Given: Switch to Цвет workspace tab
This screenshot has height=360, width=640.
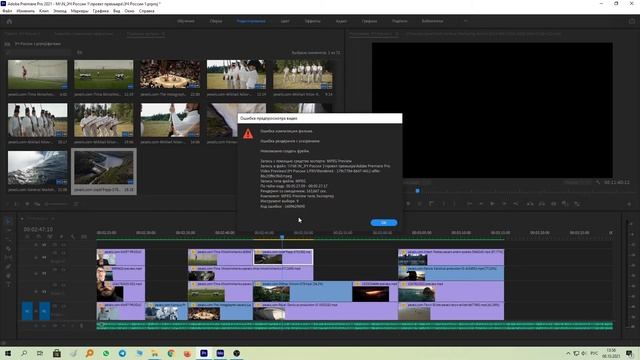Looking at the screenshot, I should point(285,21).
